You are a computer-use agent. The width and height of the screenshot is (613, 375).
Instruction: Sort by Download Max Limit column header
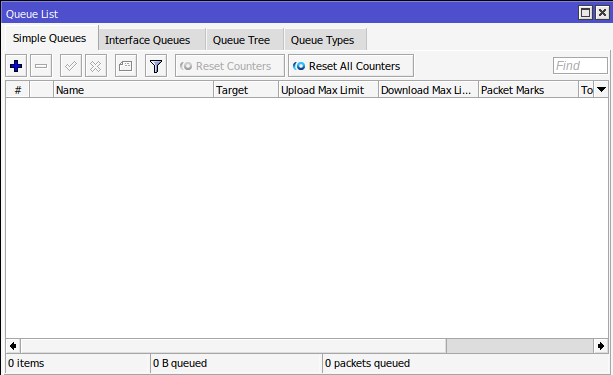pyautogui.click(x=428, y=90)
